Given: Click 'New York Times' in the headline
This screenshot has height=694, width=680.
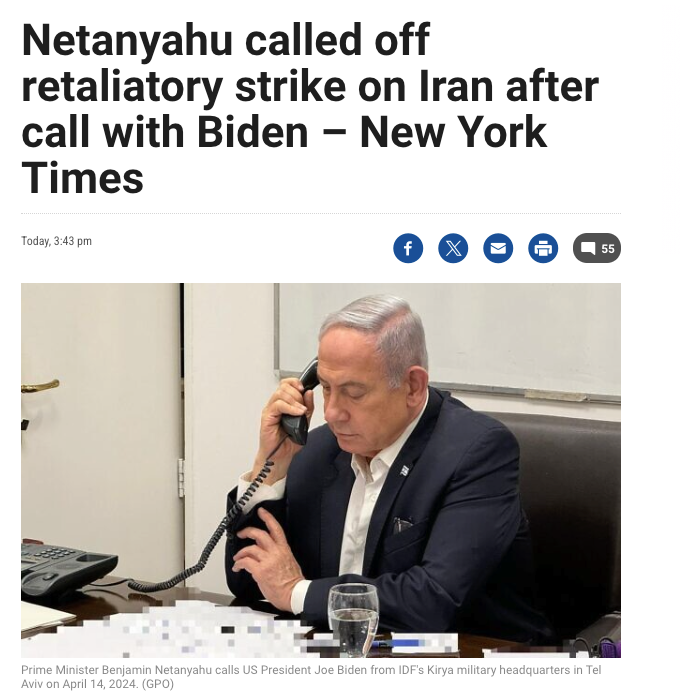Looking at the screenshot, I should pyautogui.click(x=283, y=155).
